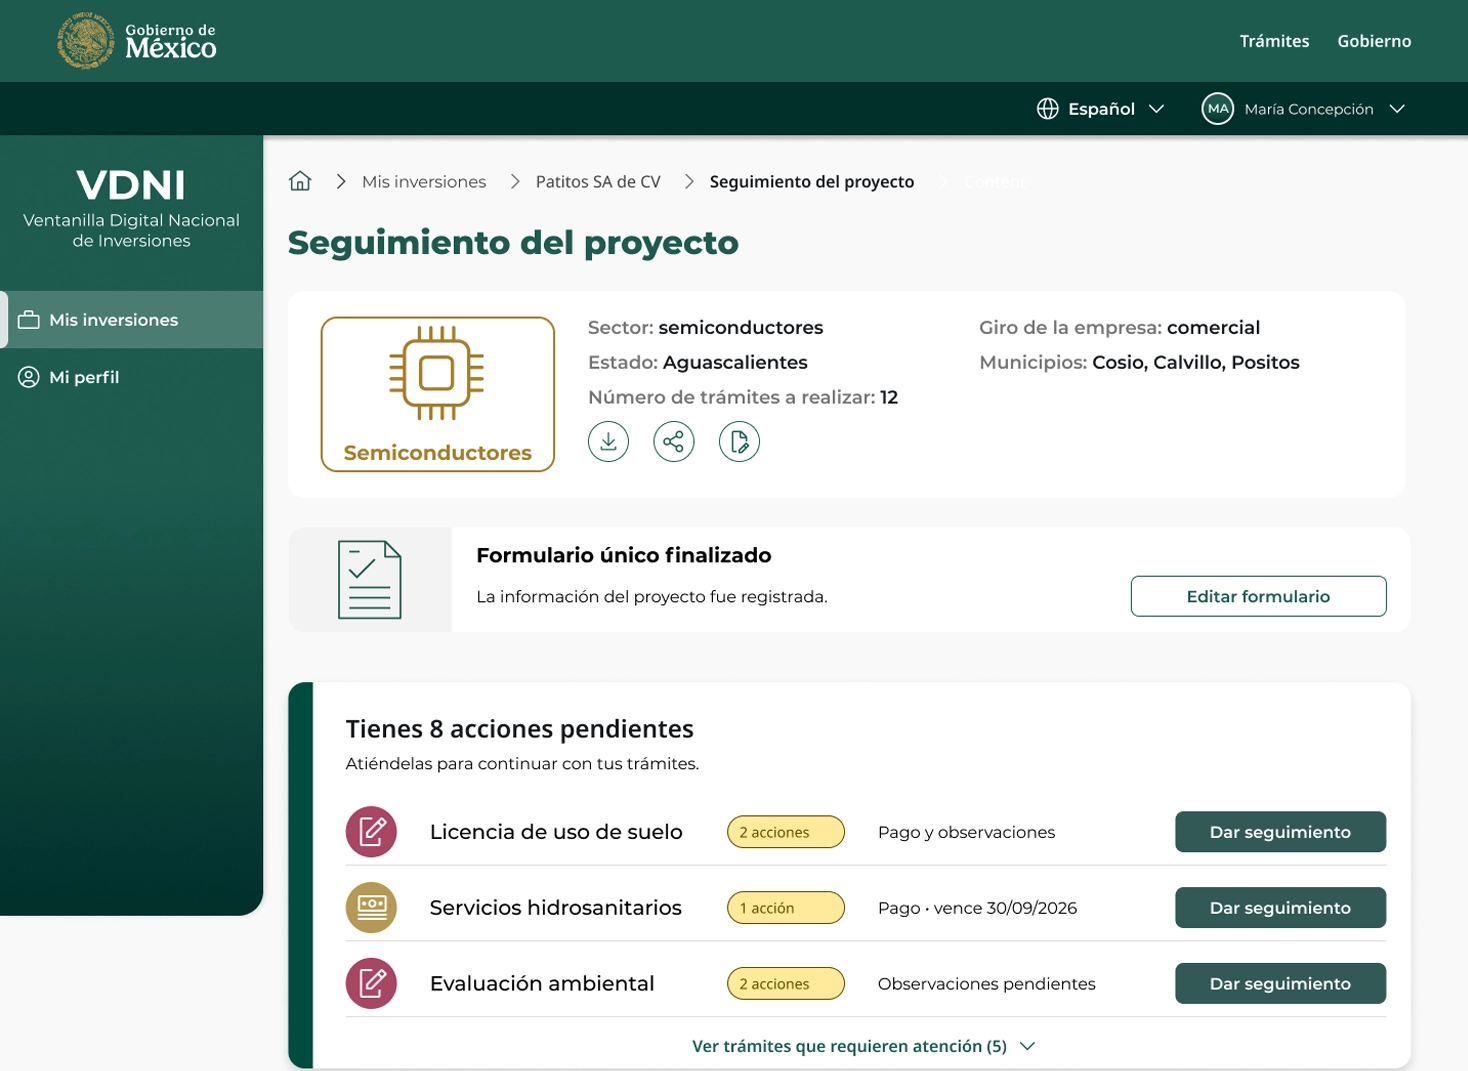Click 'Formulario único finalizado' heading
The height and width of the screenshot is (1071, 1468).
click(624, 556)
